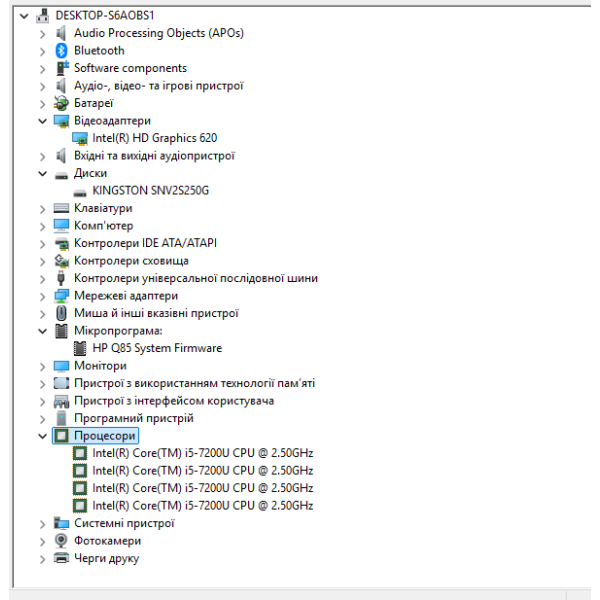Collapse the Відеоадаптери category
600x600 pixels.
pyautogui.click(x=42, y=121)
